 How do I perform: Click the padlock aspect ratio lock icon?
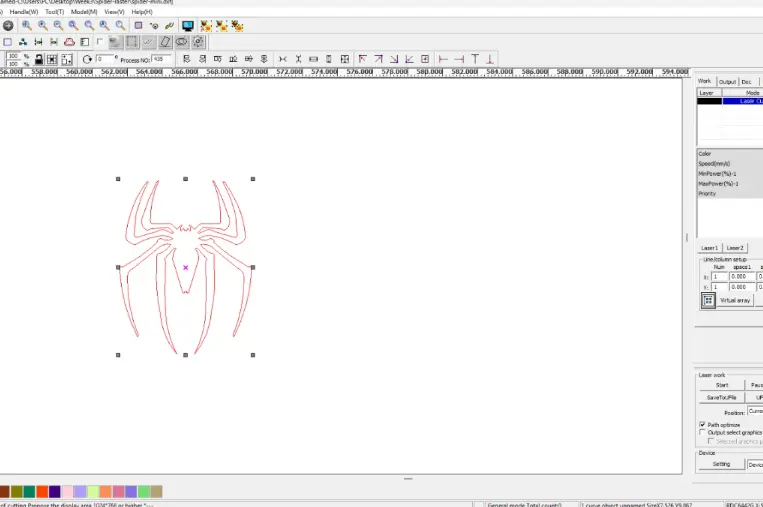coord(38,59)
